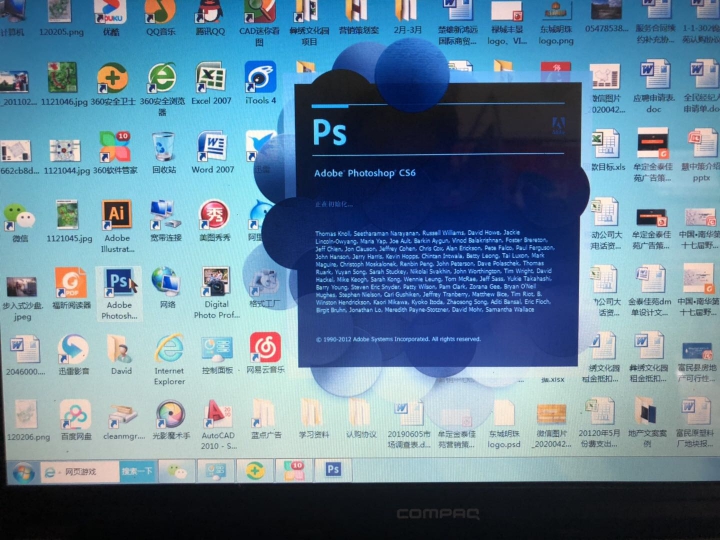Image resolution: width=720 pixels, height=540 pixels.
Task: Launch cleanmgr shortcut
Action: (124, 421)
